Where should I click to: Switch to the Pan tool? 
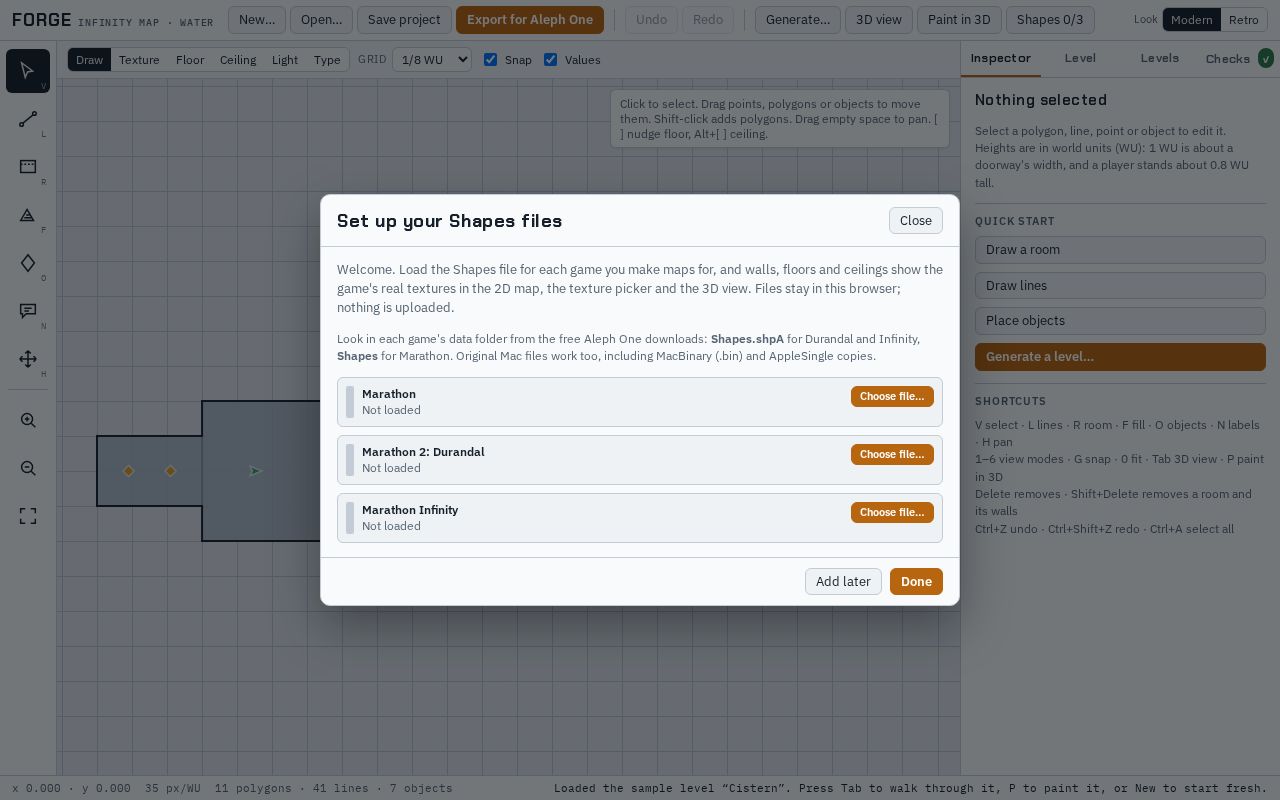point(28,359)
